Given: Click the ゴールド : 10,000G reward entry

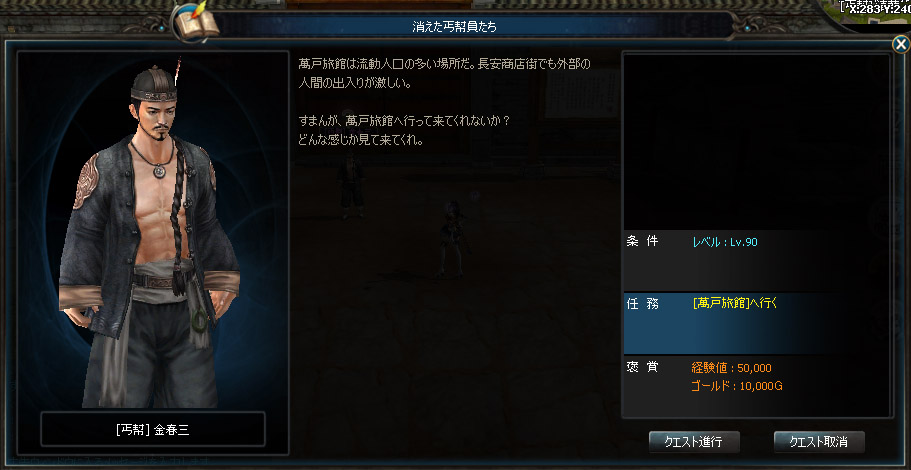Looking at the screenshot, I should pyautogui.click(x=737, y=386).
